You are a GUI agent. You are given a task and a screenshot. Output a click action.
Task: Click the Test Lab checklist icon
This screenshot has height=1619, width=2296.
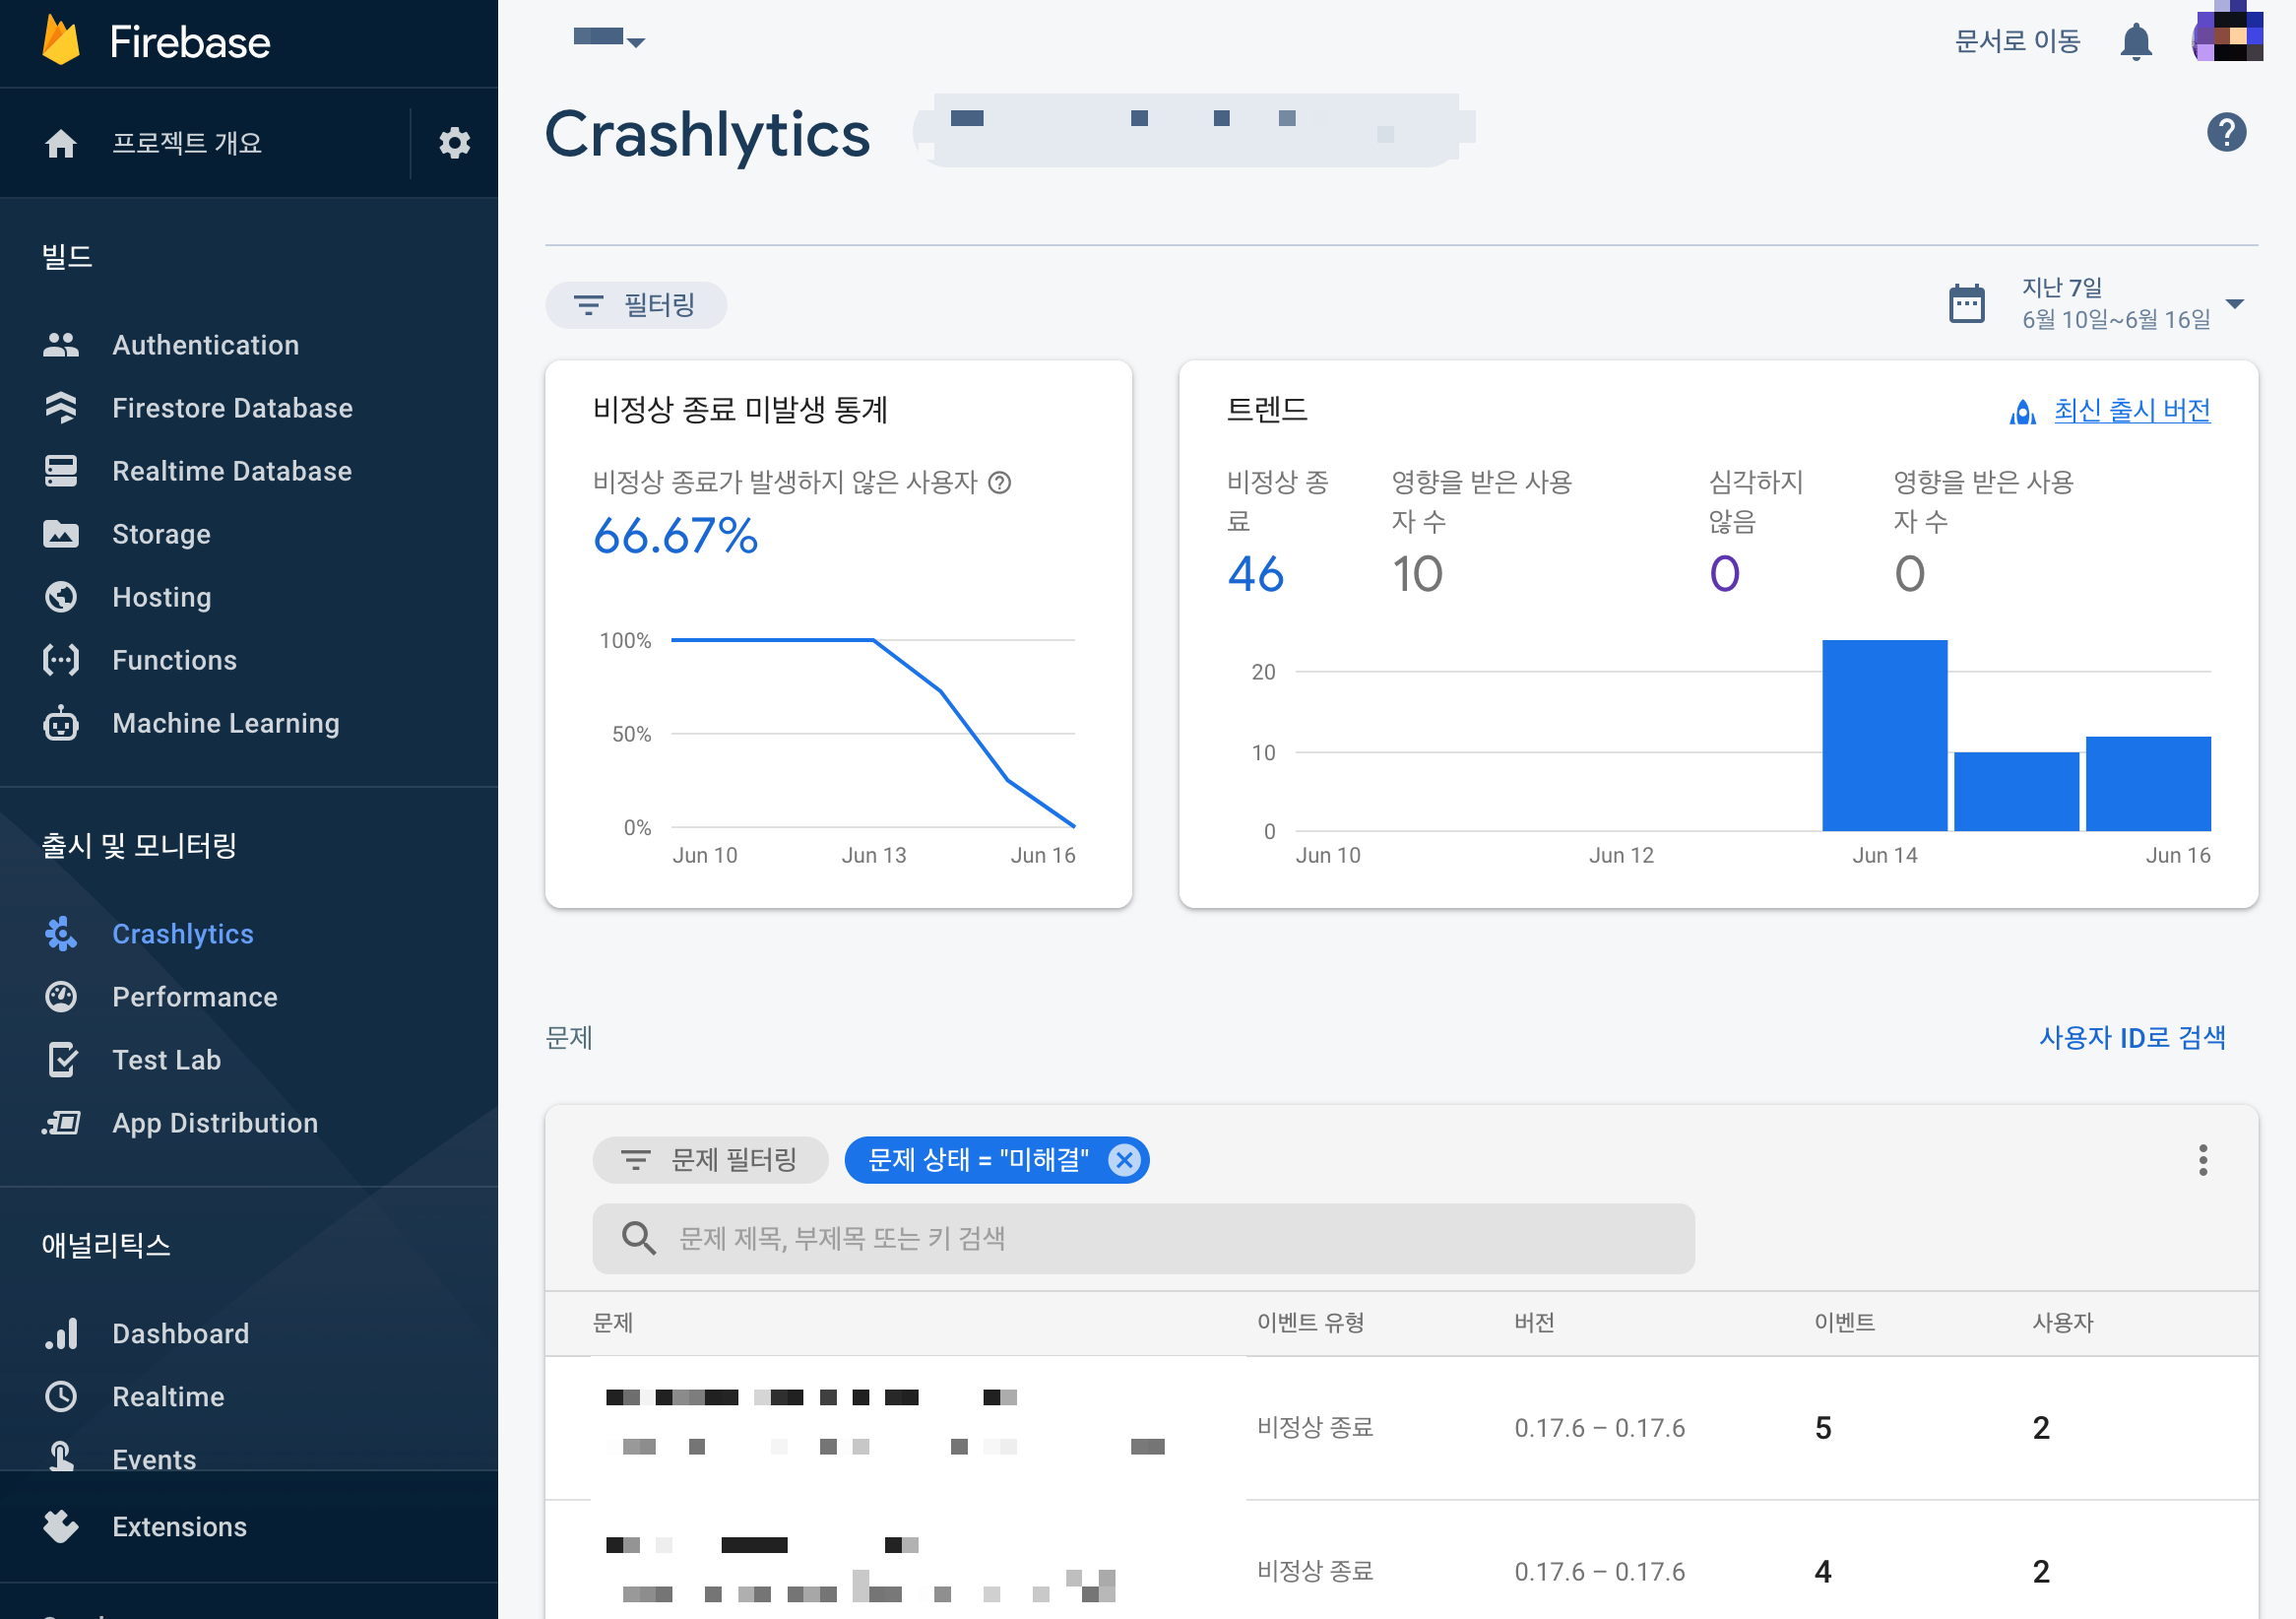tap(63, 1060)
